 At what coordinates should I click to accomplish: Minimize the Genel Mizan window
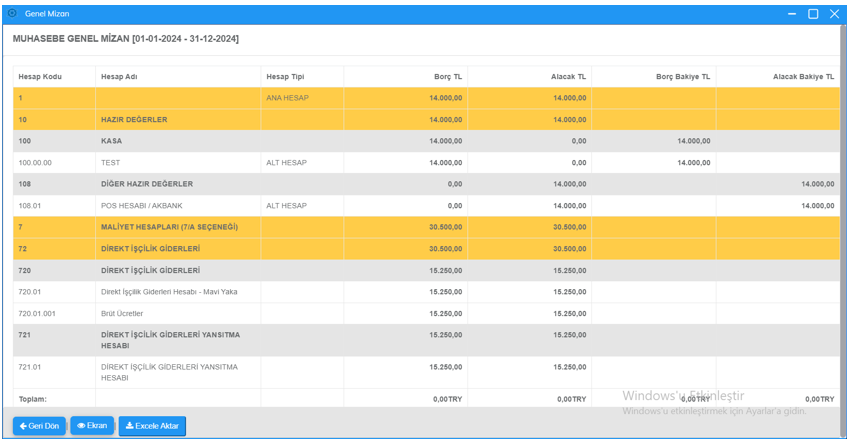[x=792, y=14]
